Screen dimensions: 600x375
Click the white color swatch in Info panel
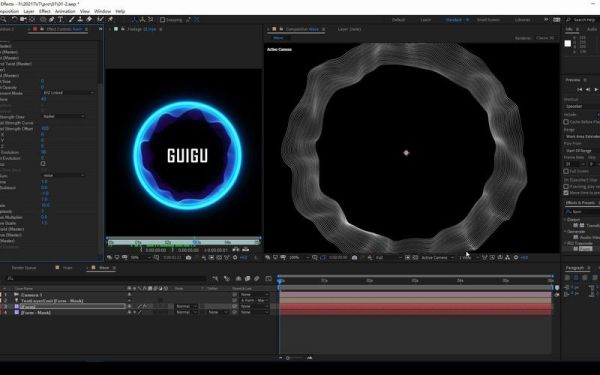(x=568, y=44)
